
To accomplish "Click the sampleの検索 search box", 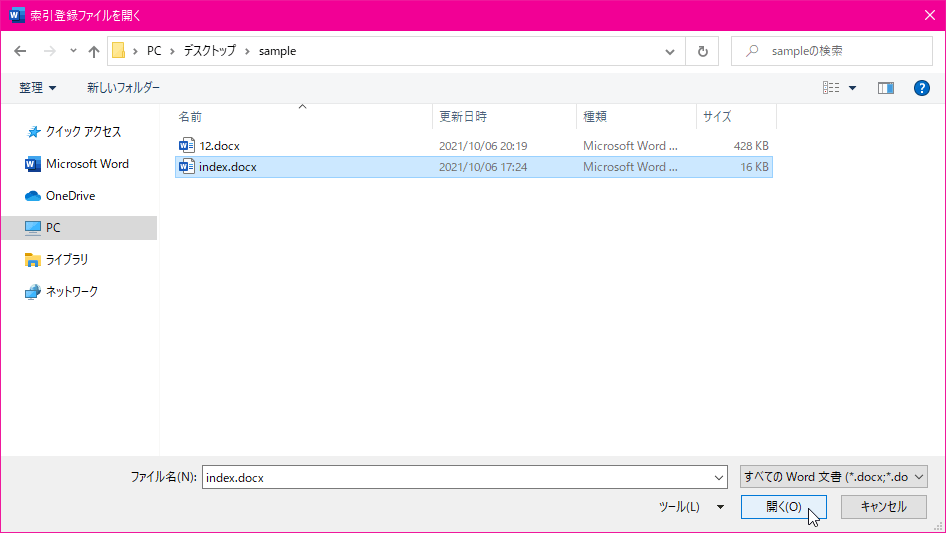I will (x=832, y=51).
